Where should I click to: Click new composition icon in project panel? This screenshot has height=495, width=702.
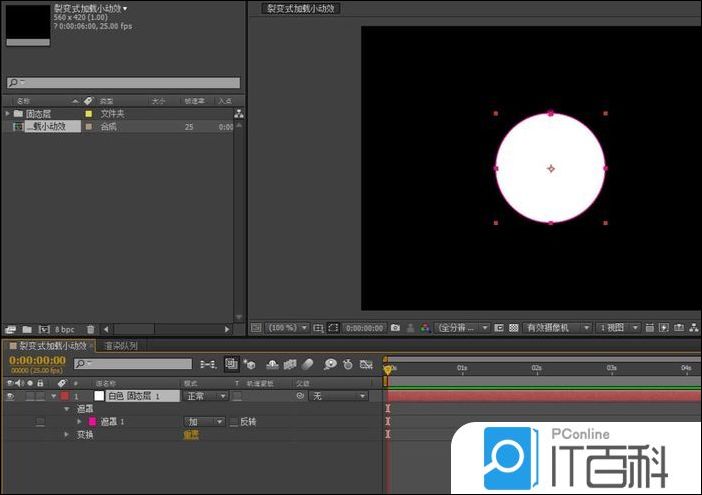(x=43, y=329)
